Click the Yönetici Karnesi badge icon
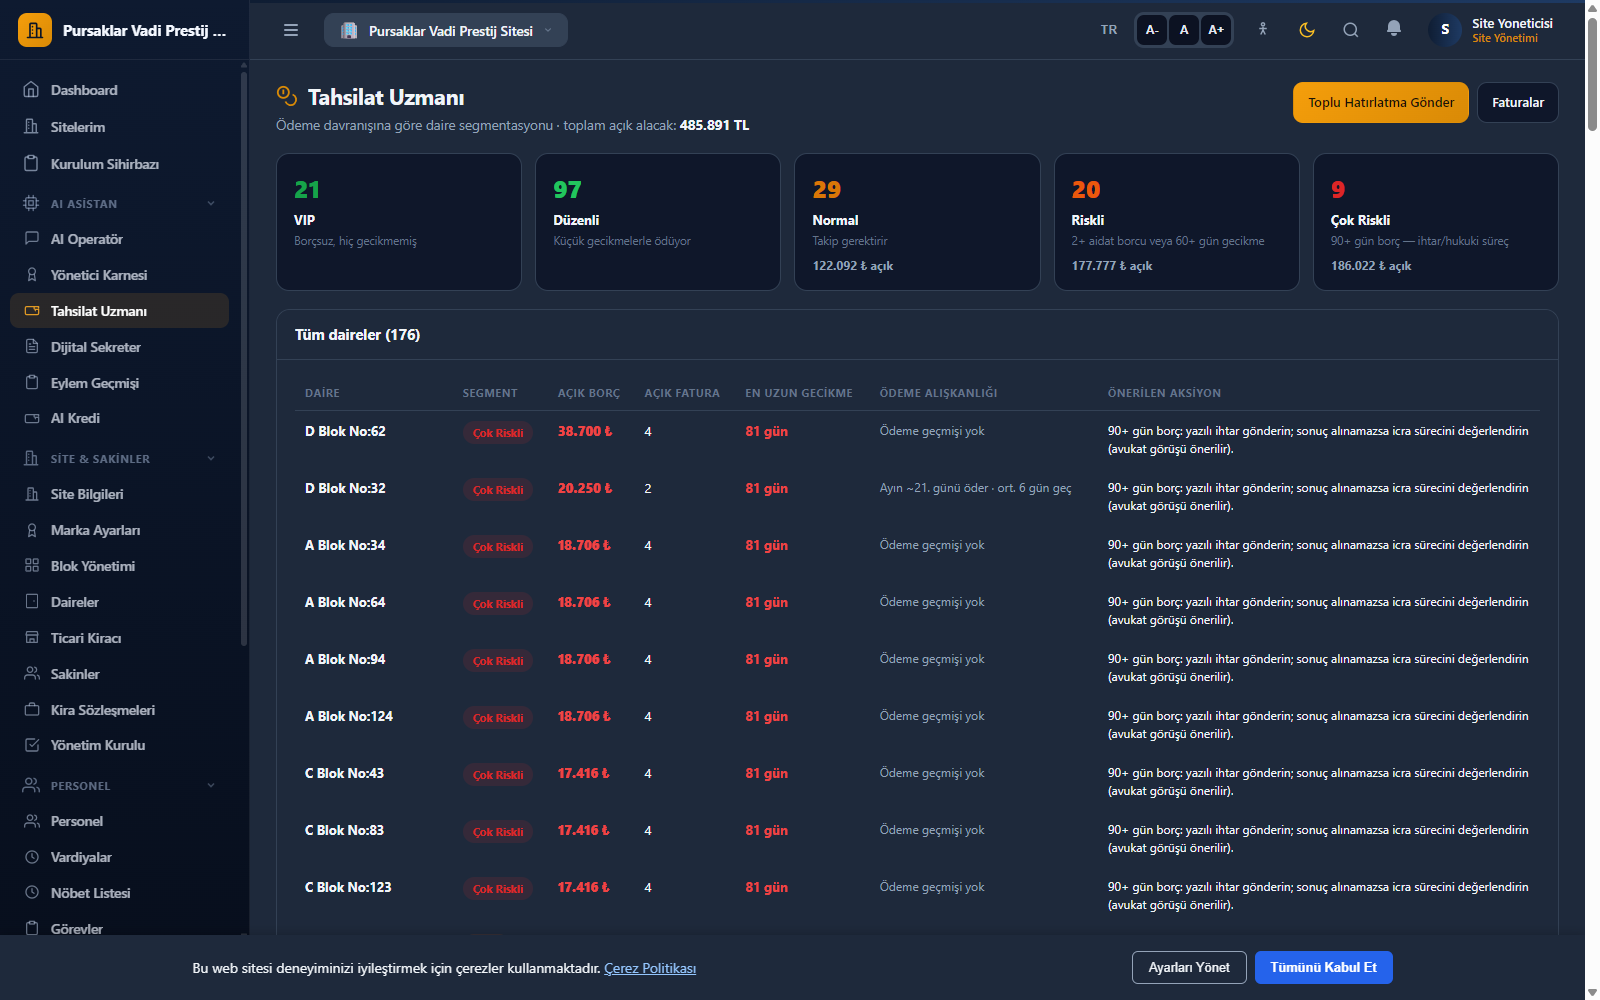 [32, 275]
